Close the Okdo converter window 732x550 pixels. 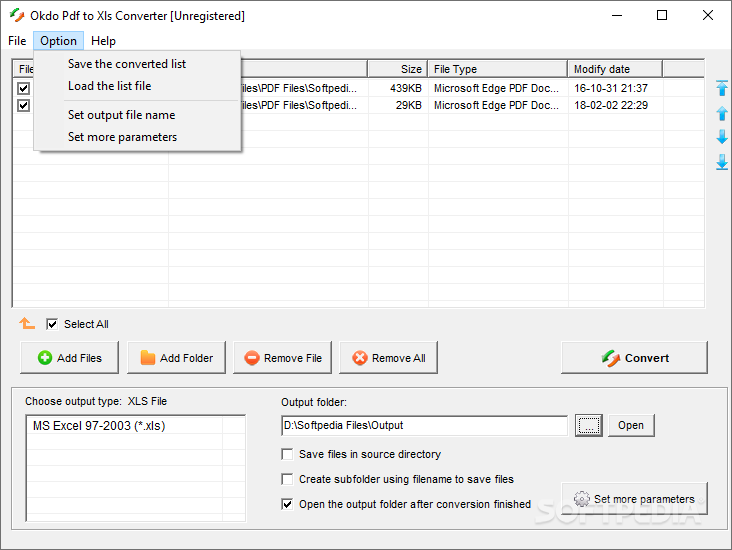pos(707,15)
